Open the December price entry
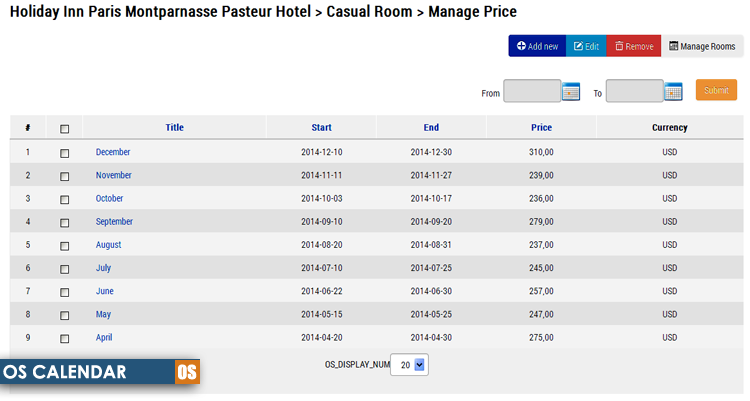The width and height of the screenshot is (750, 401). [x=113, y=152]
